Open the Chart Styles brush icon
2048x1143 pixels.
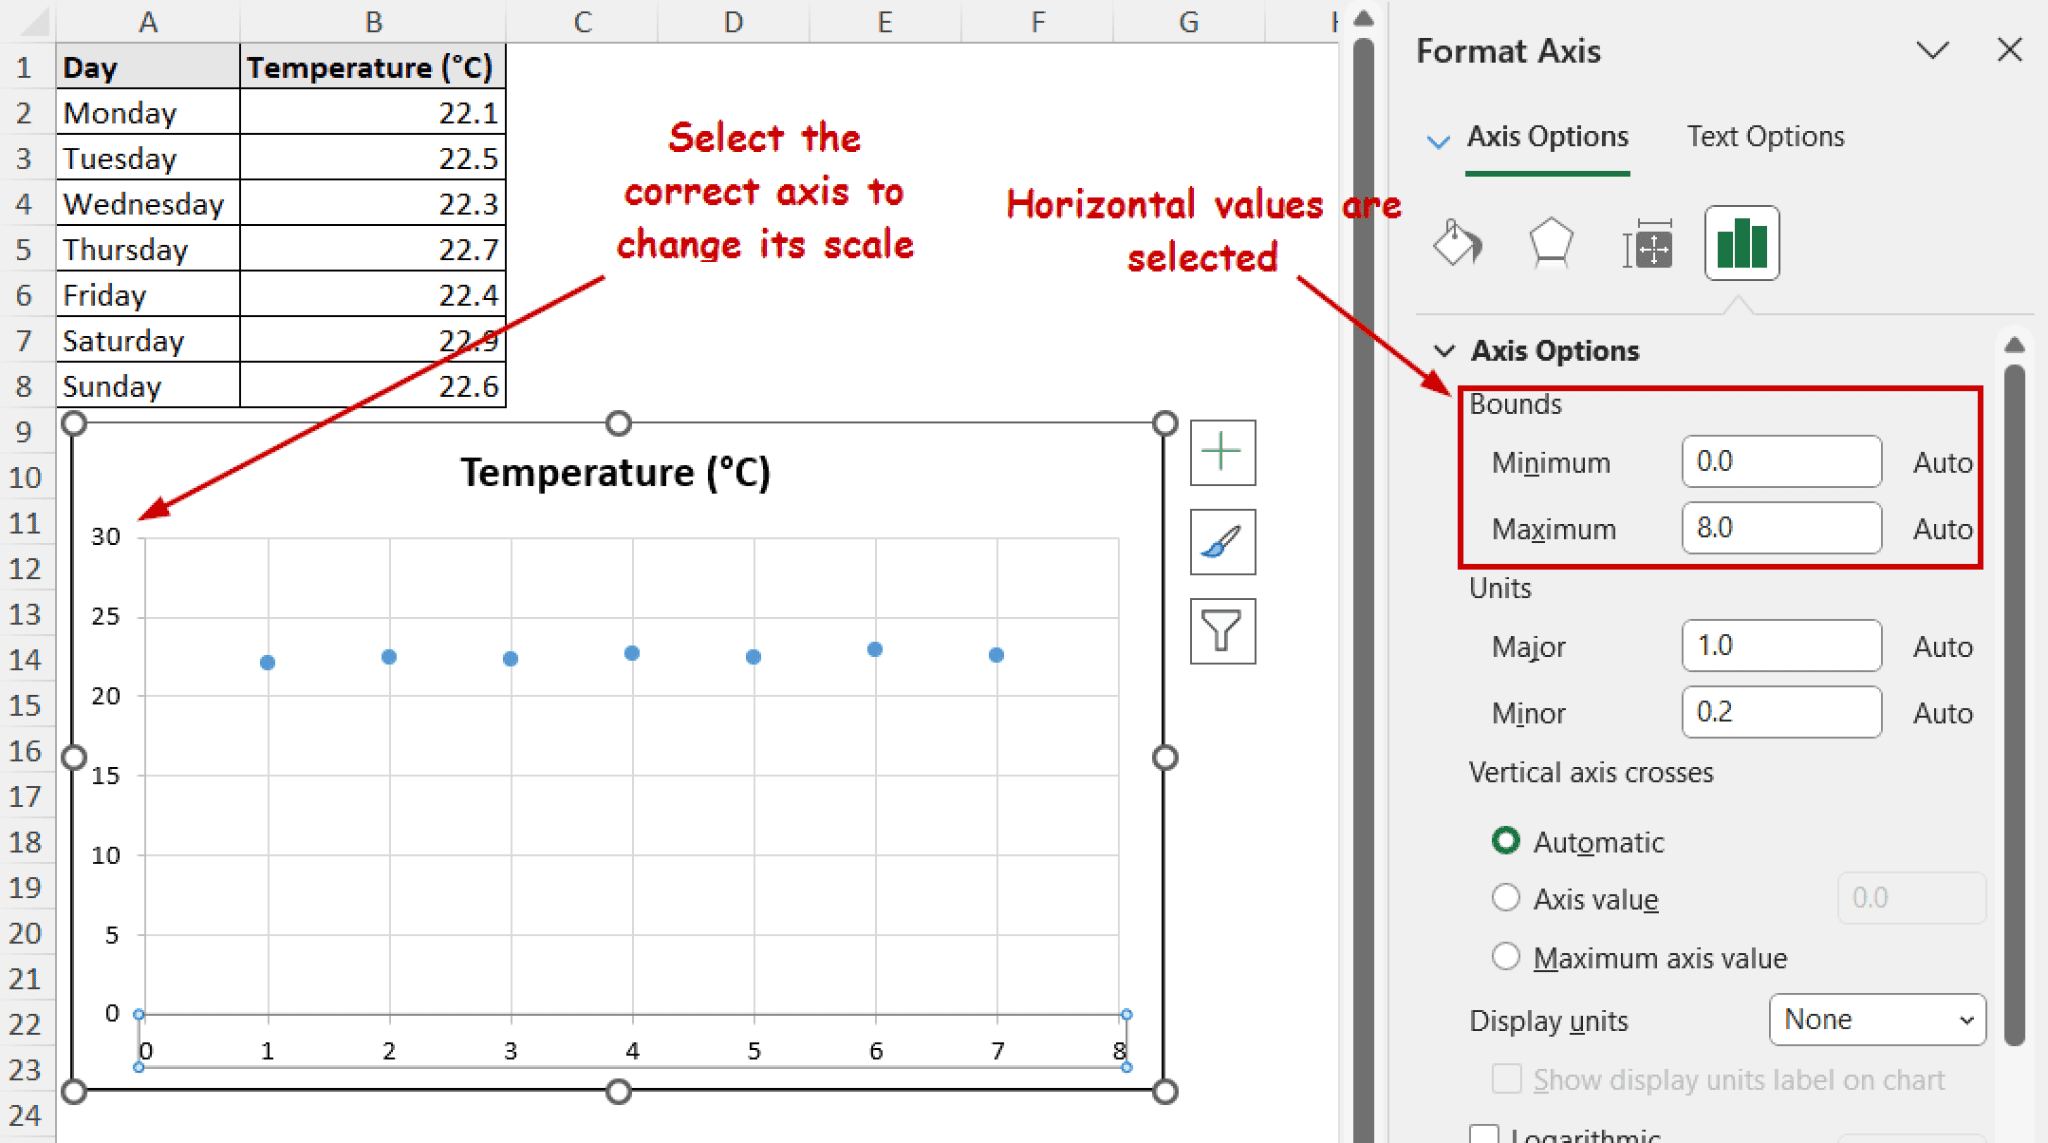pos(1222,543)
